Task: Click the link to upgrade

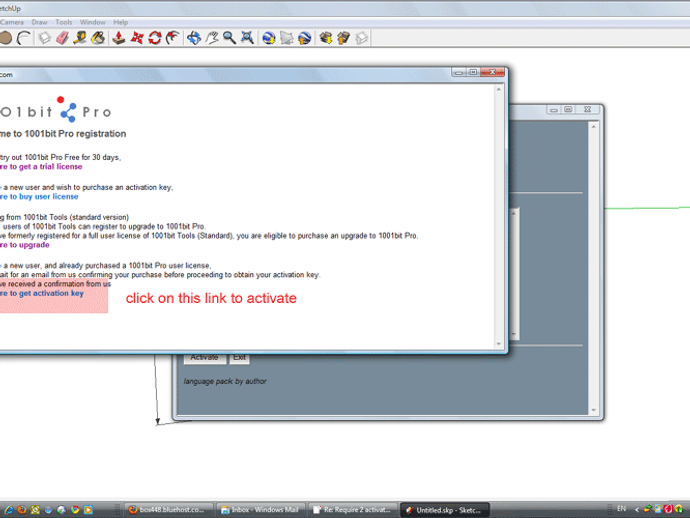Action: (25, 245)
